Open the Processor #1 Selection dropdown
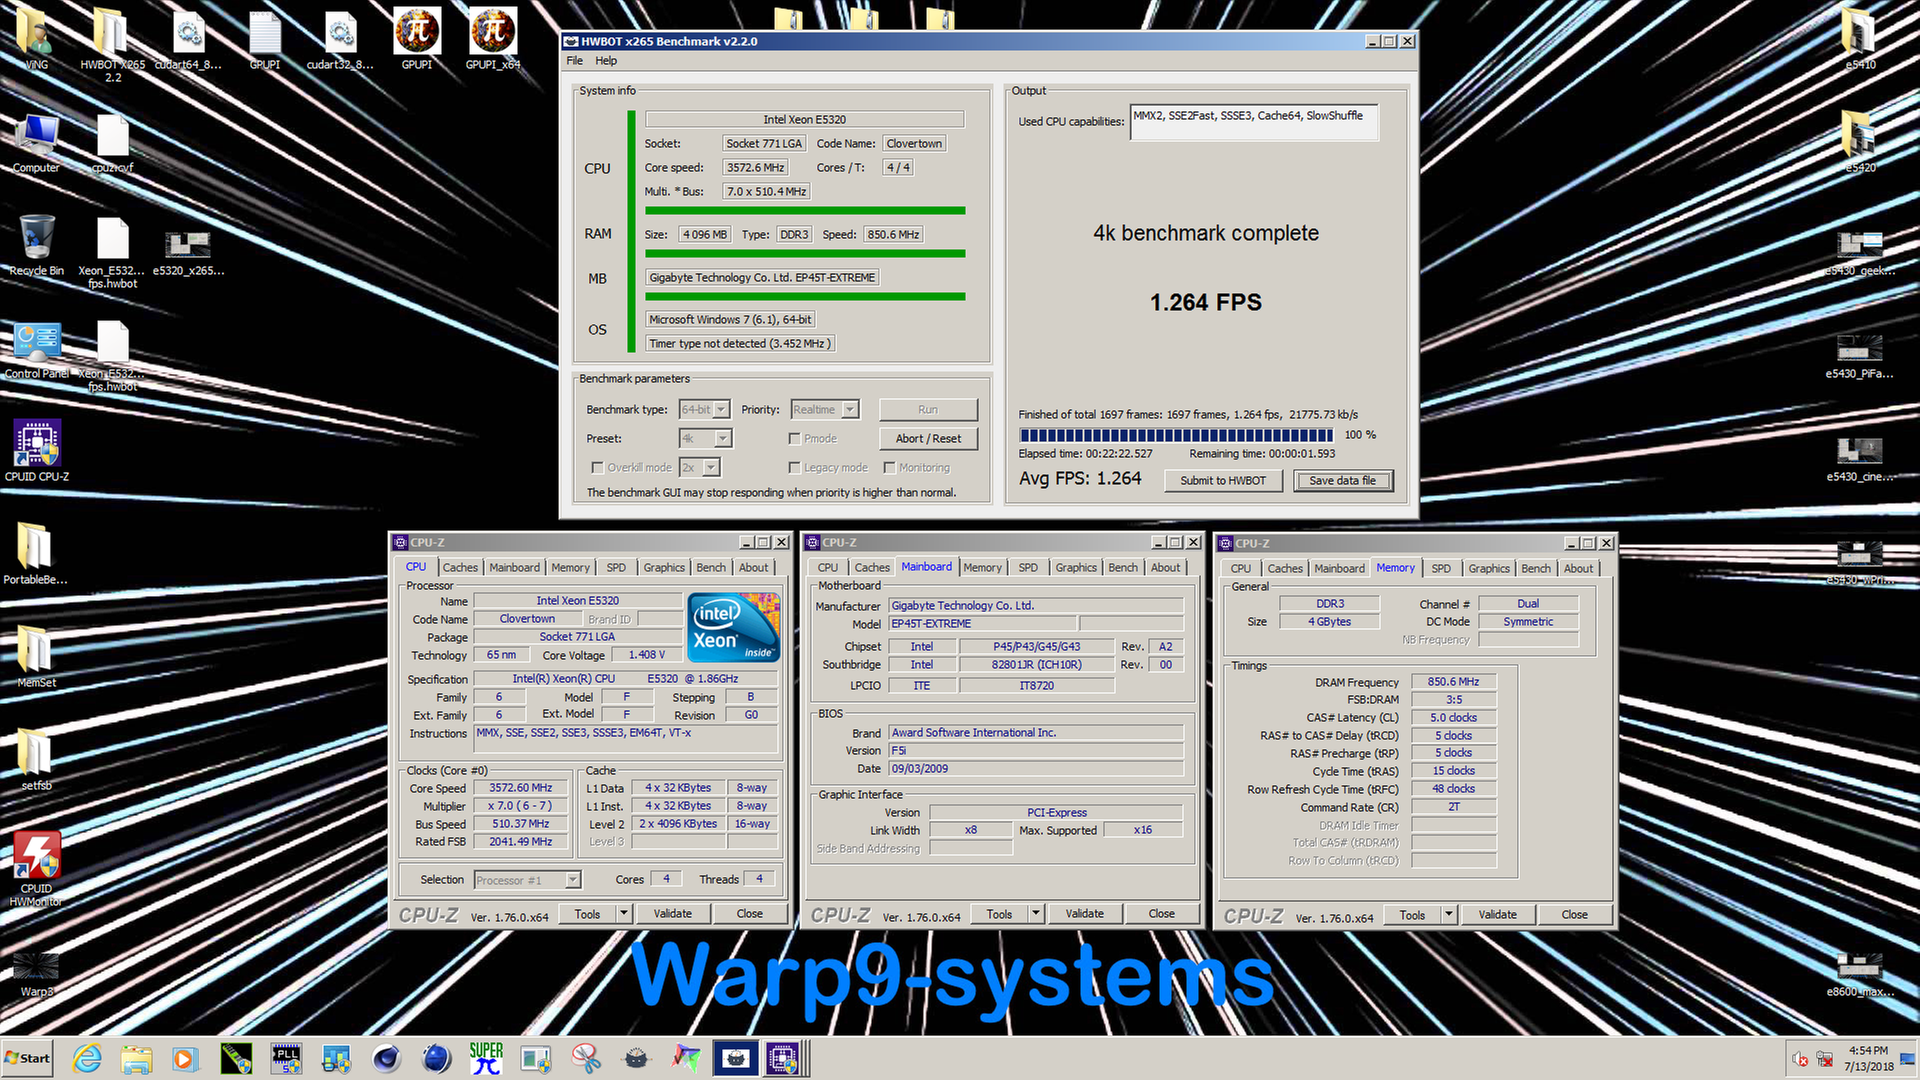Viewport: 1920px width, 1080px height. pos(573,880)
